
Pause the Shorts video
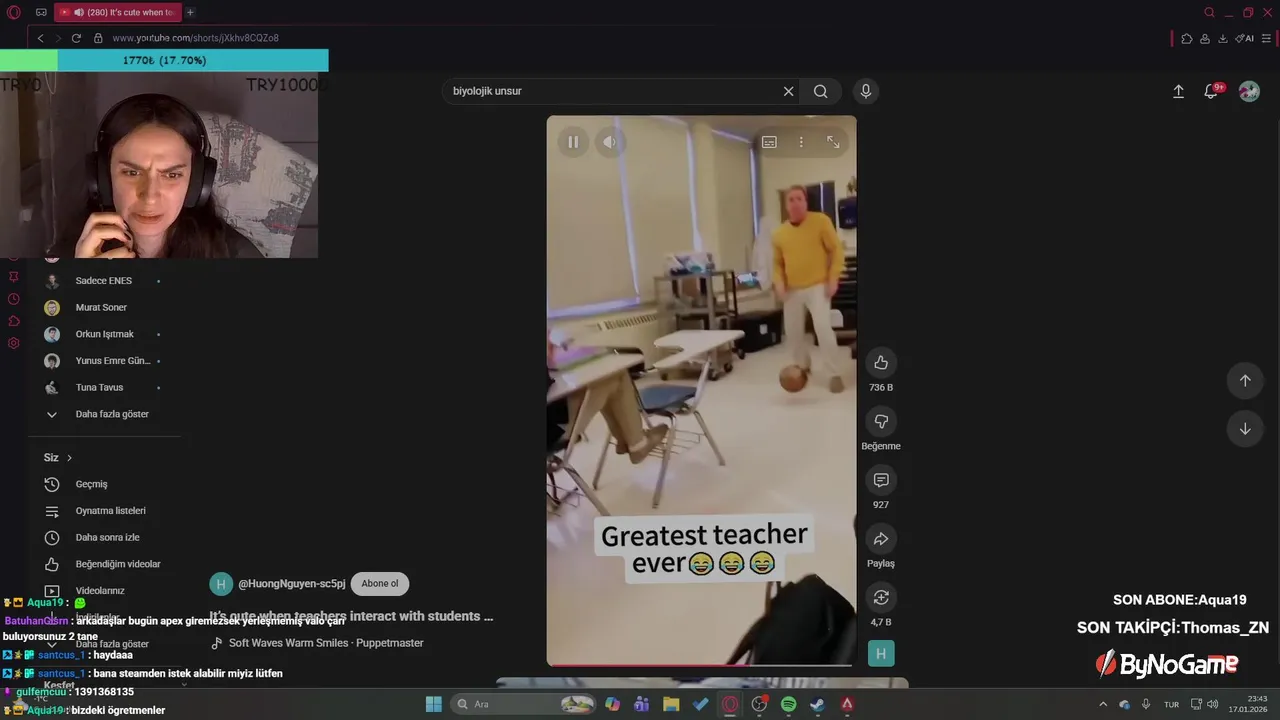click(573, 142)
